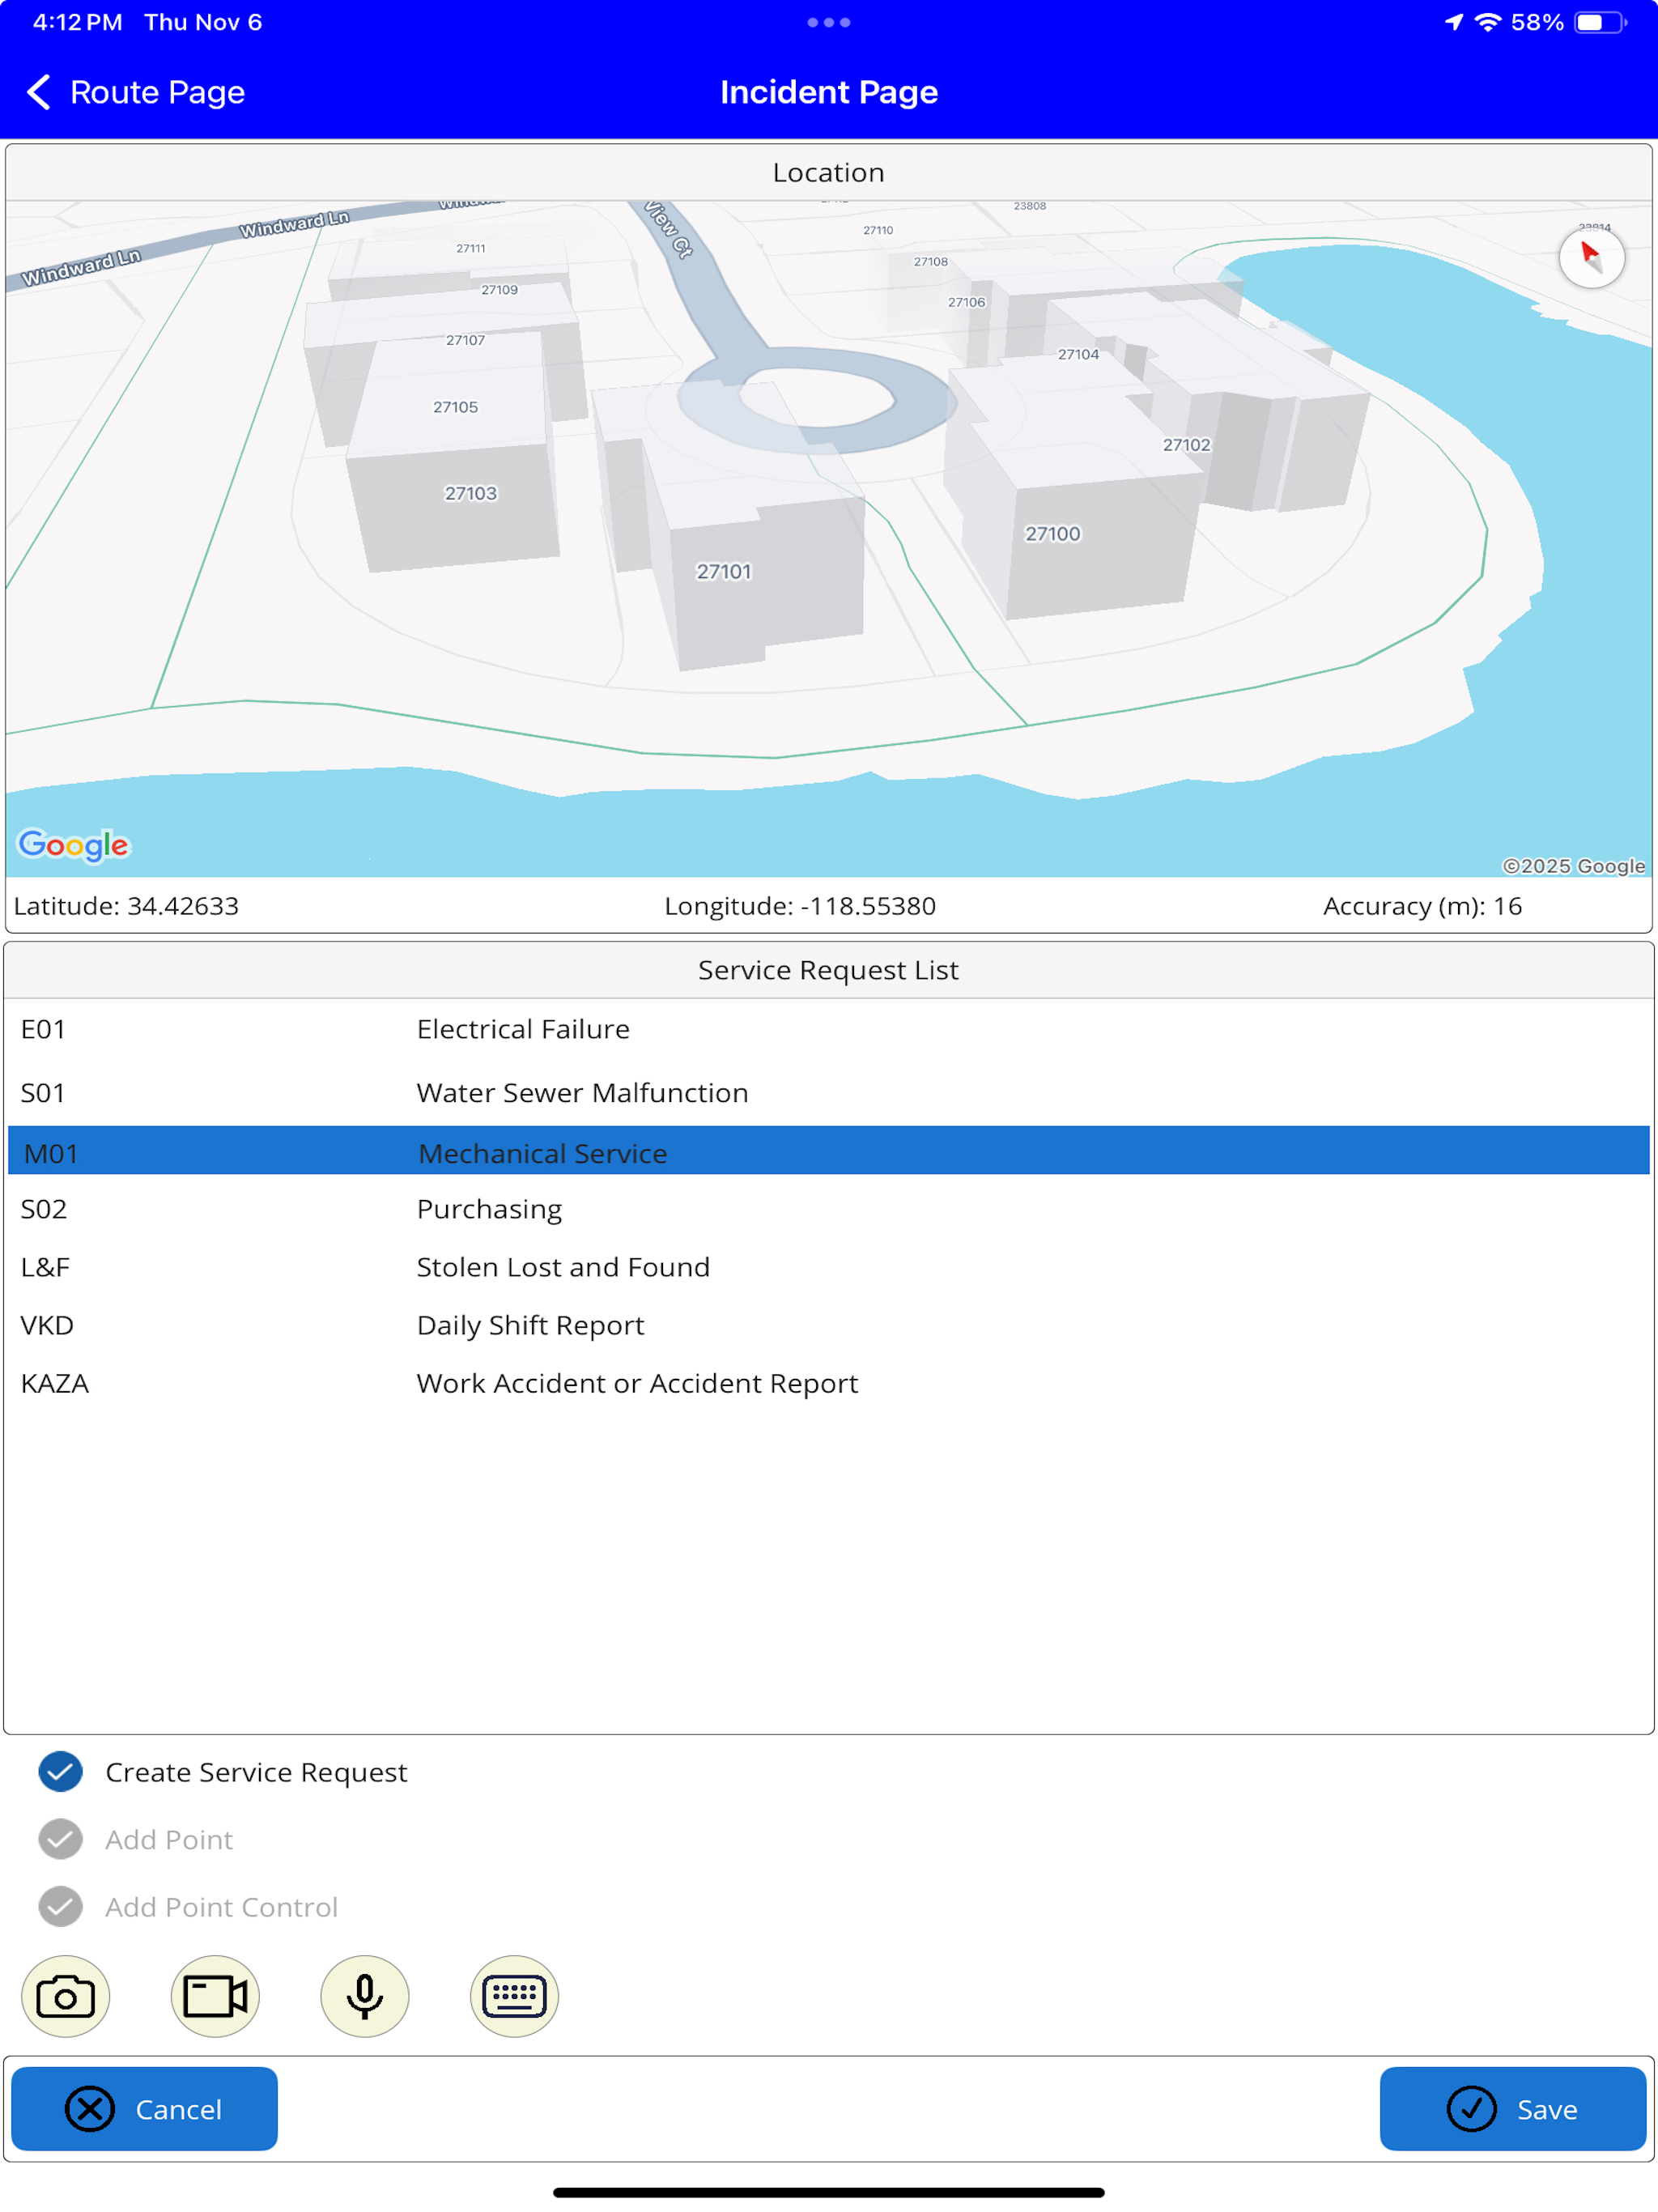
Task: Select S01 Water Sewer Malfunction row
Action: coord(829,1092)
